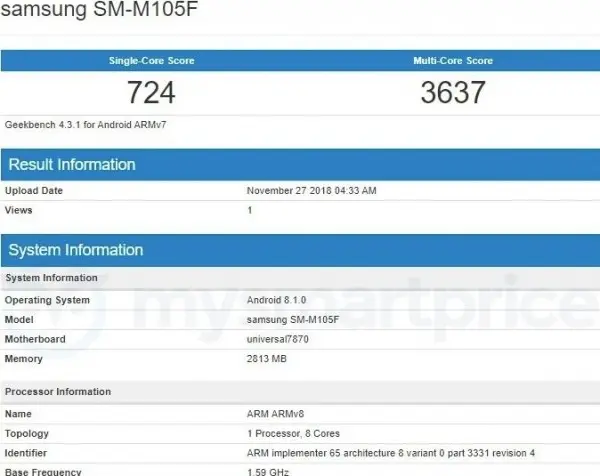This screenshot has width=600, height=476.
Task: Select the Views label
Action: pos(18,210)
